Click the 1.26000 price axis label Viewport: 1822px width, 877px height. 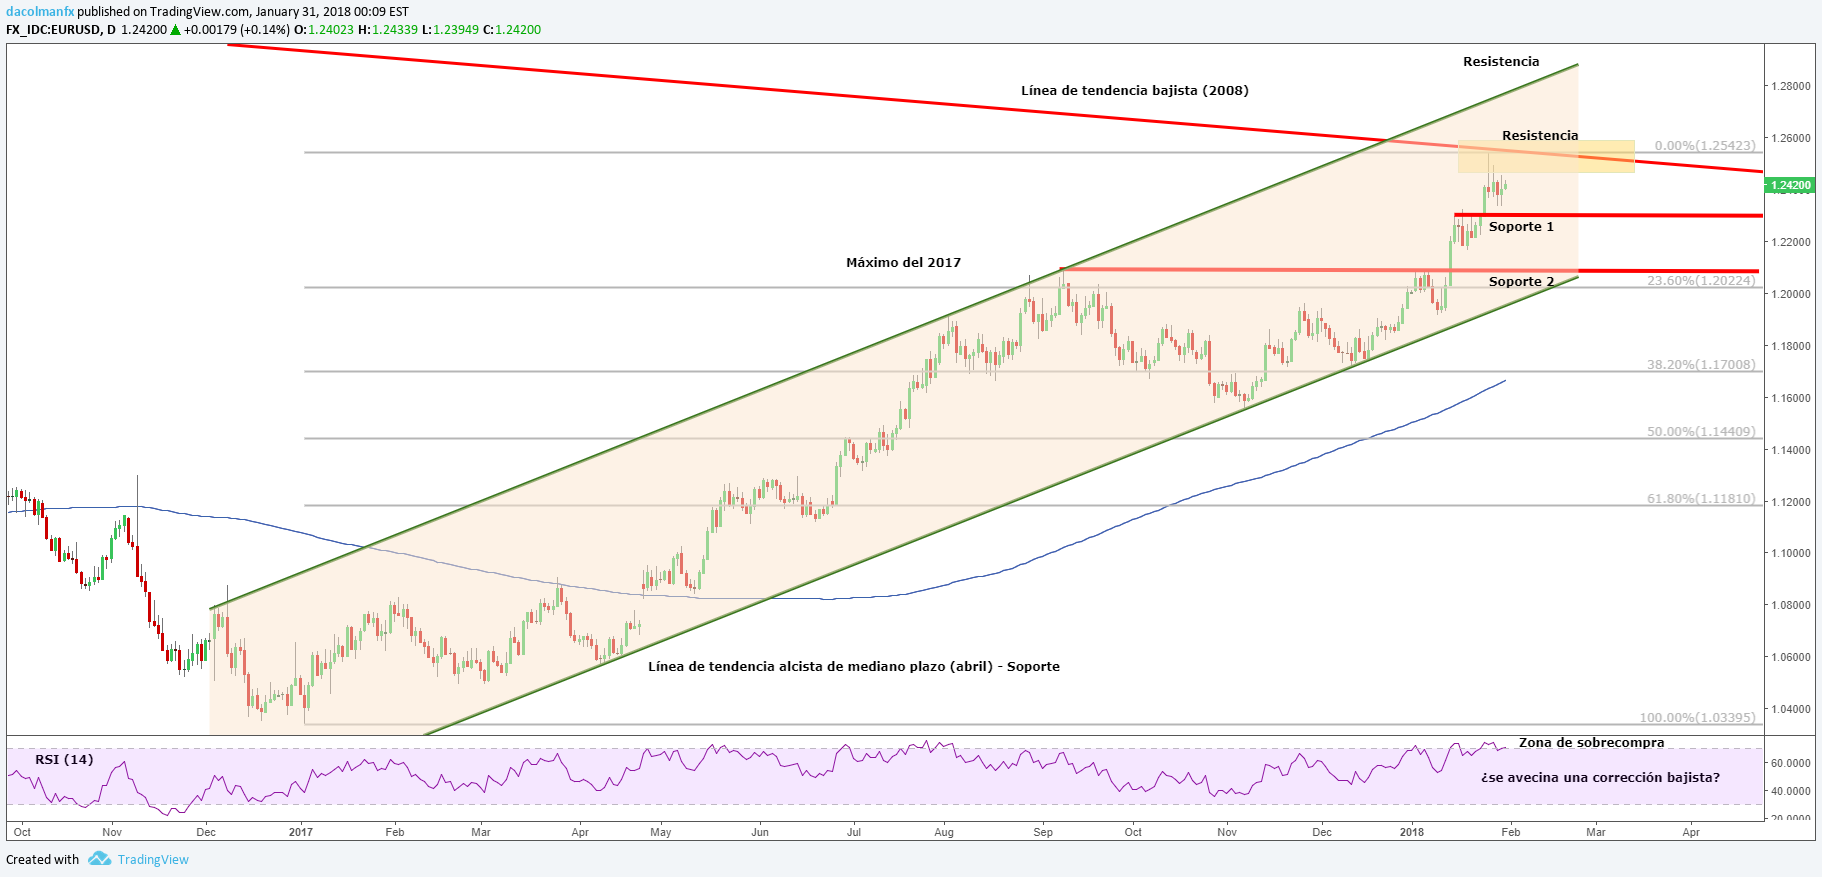[1790, 139]
